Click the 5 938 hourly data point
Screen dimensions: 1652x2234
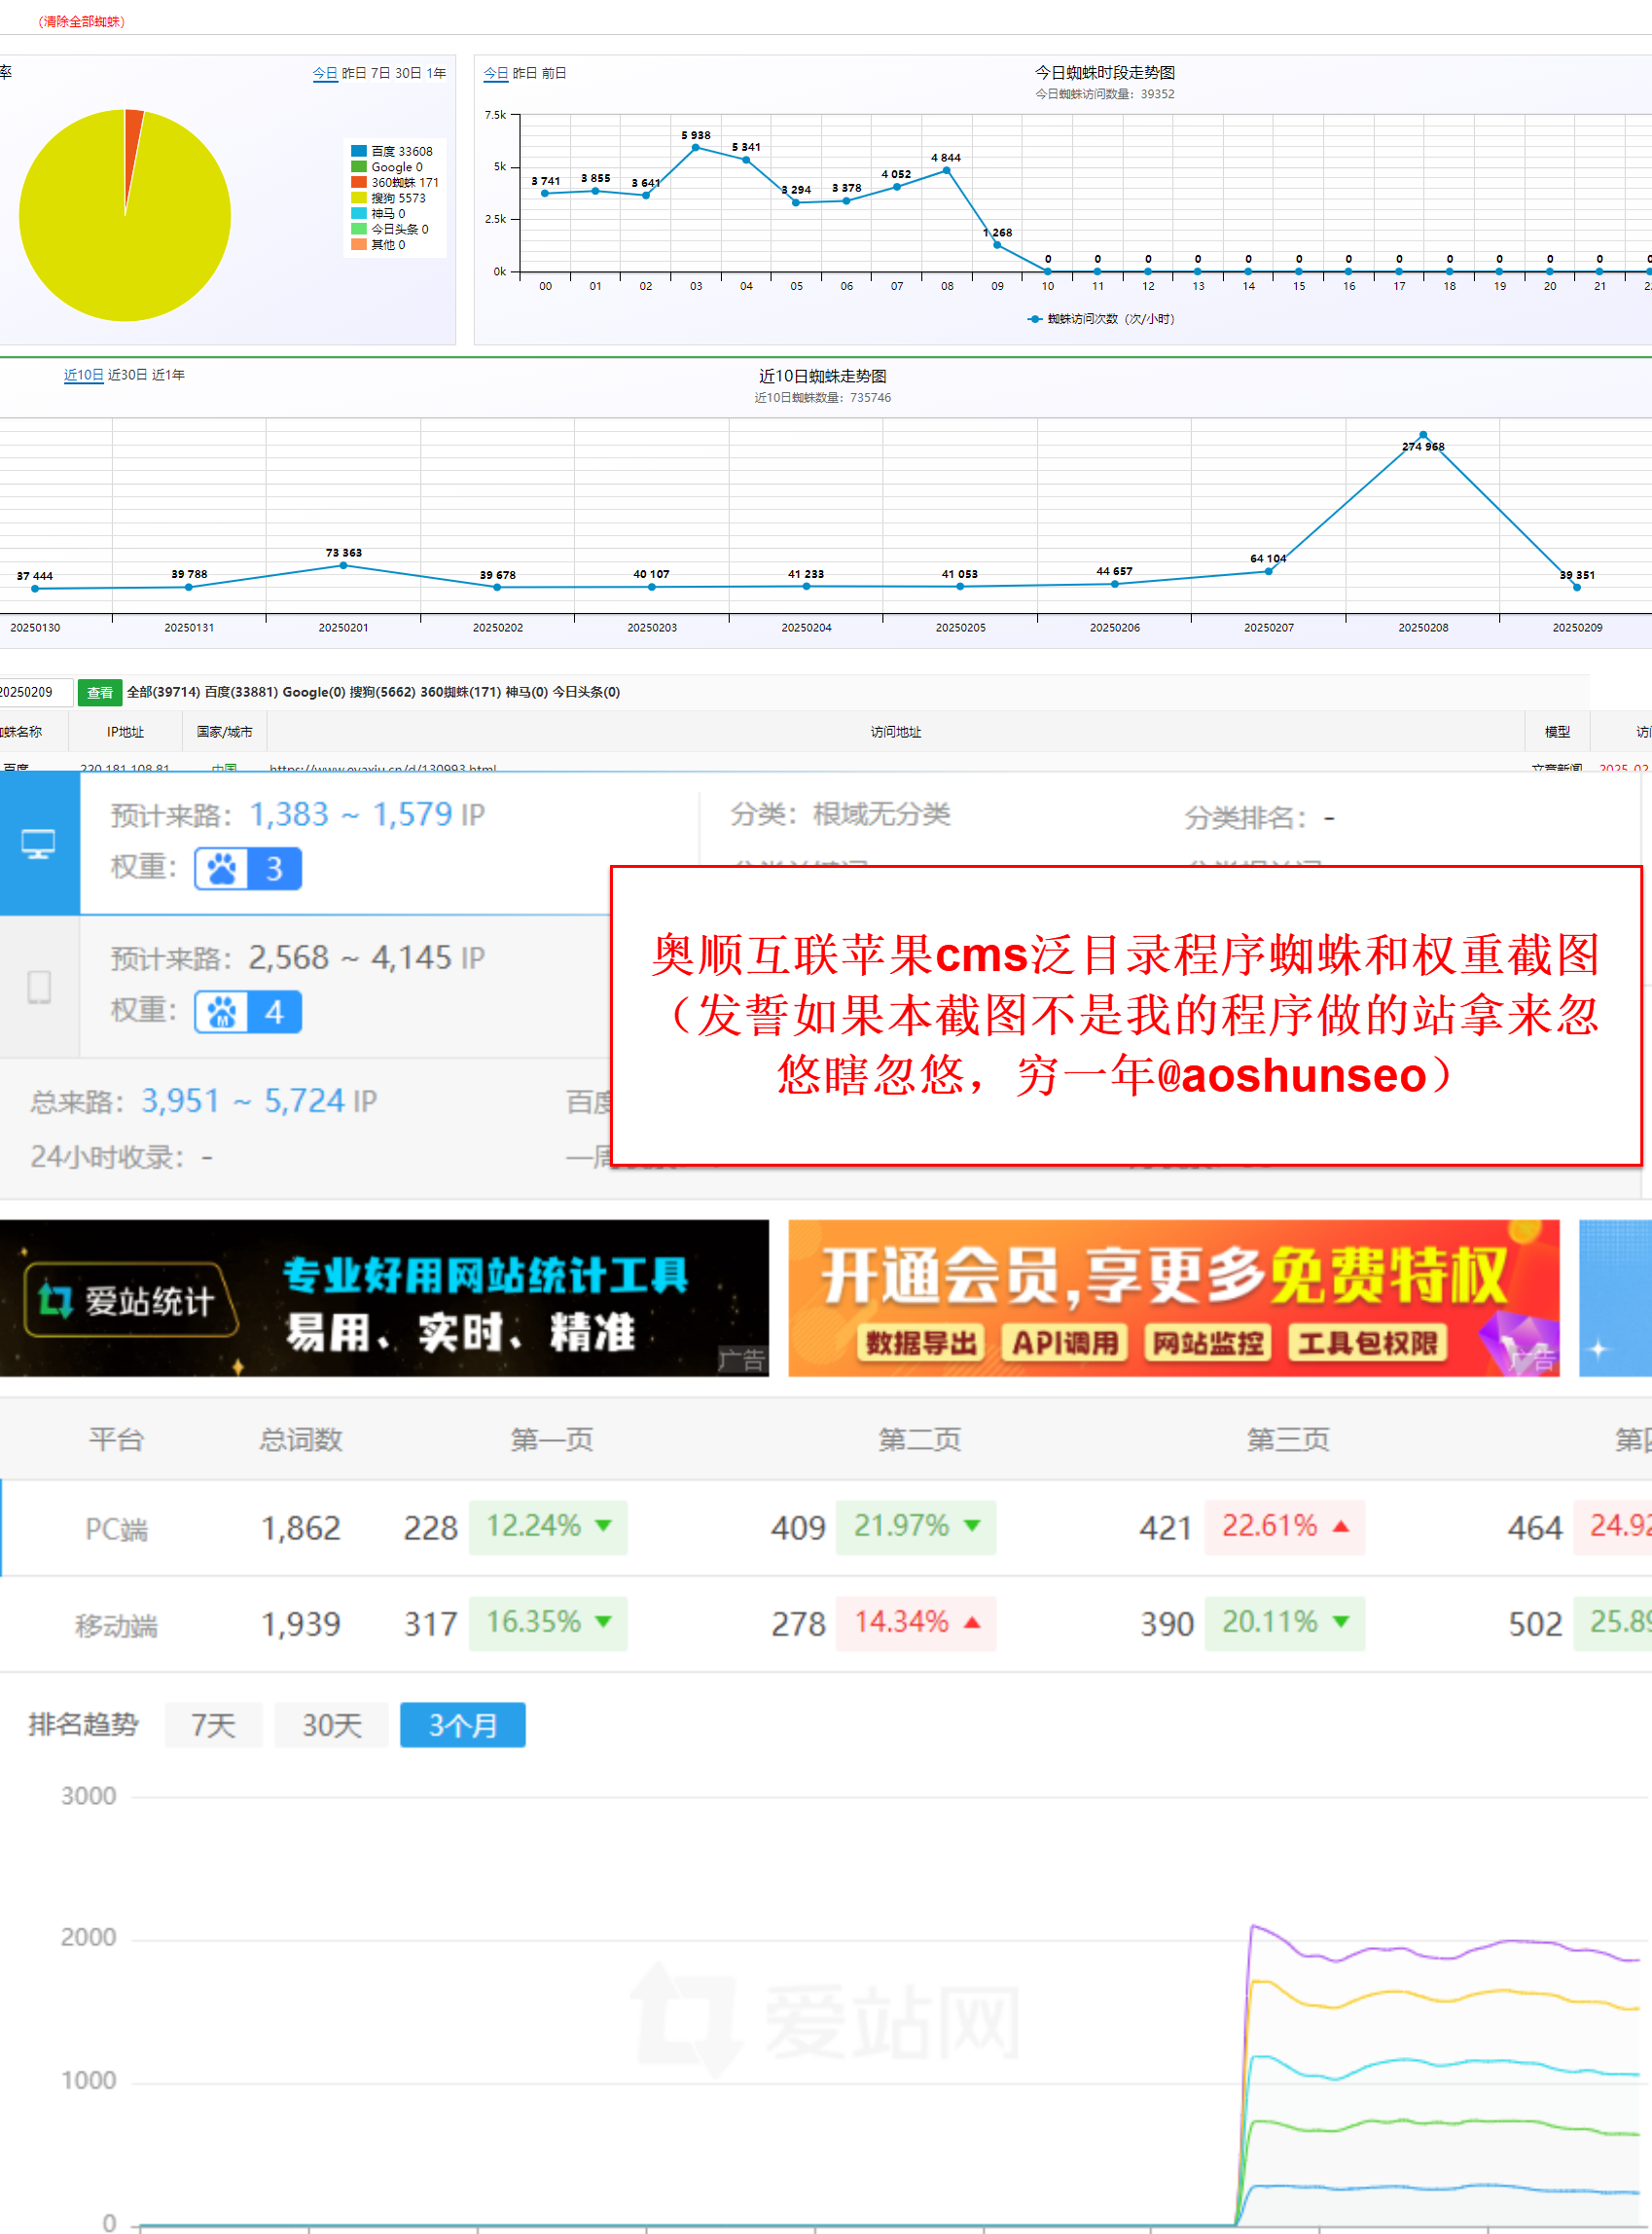point(696,148)
